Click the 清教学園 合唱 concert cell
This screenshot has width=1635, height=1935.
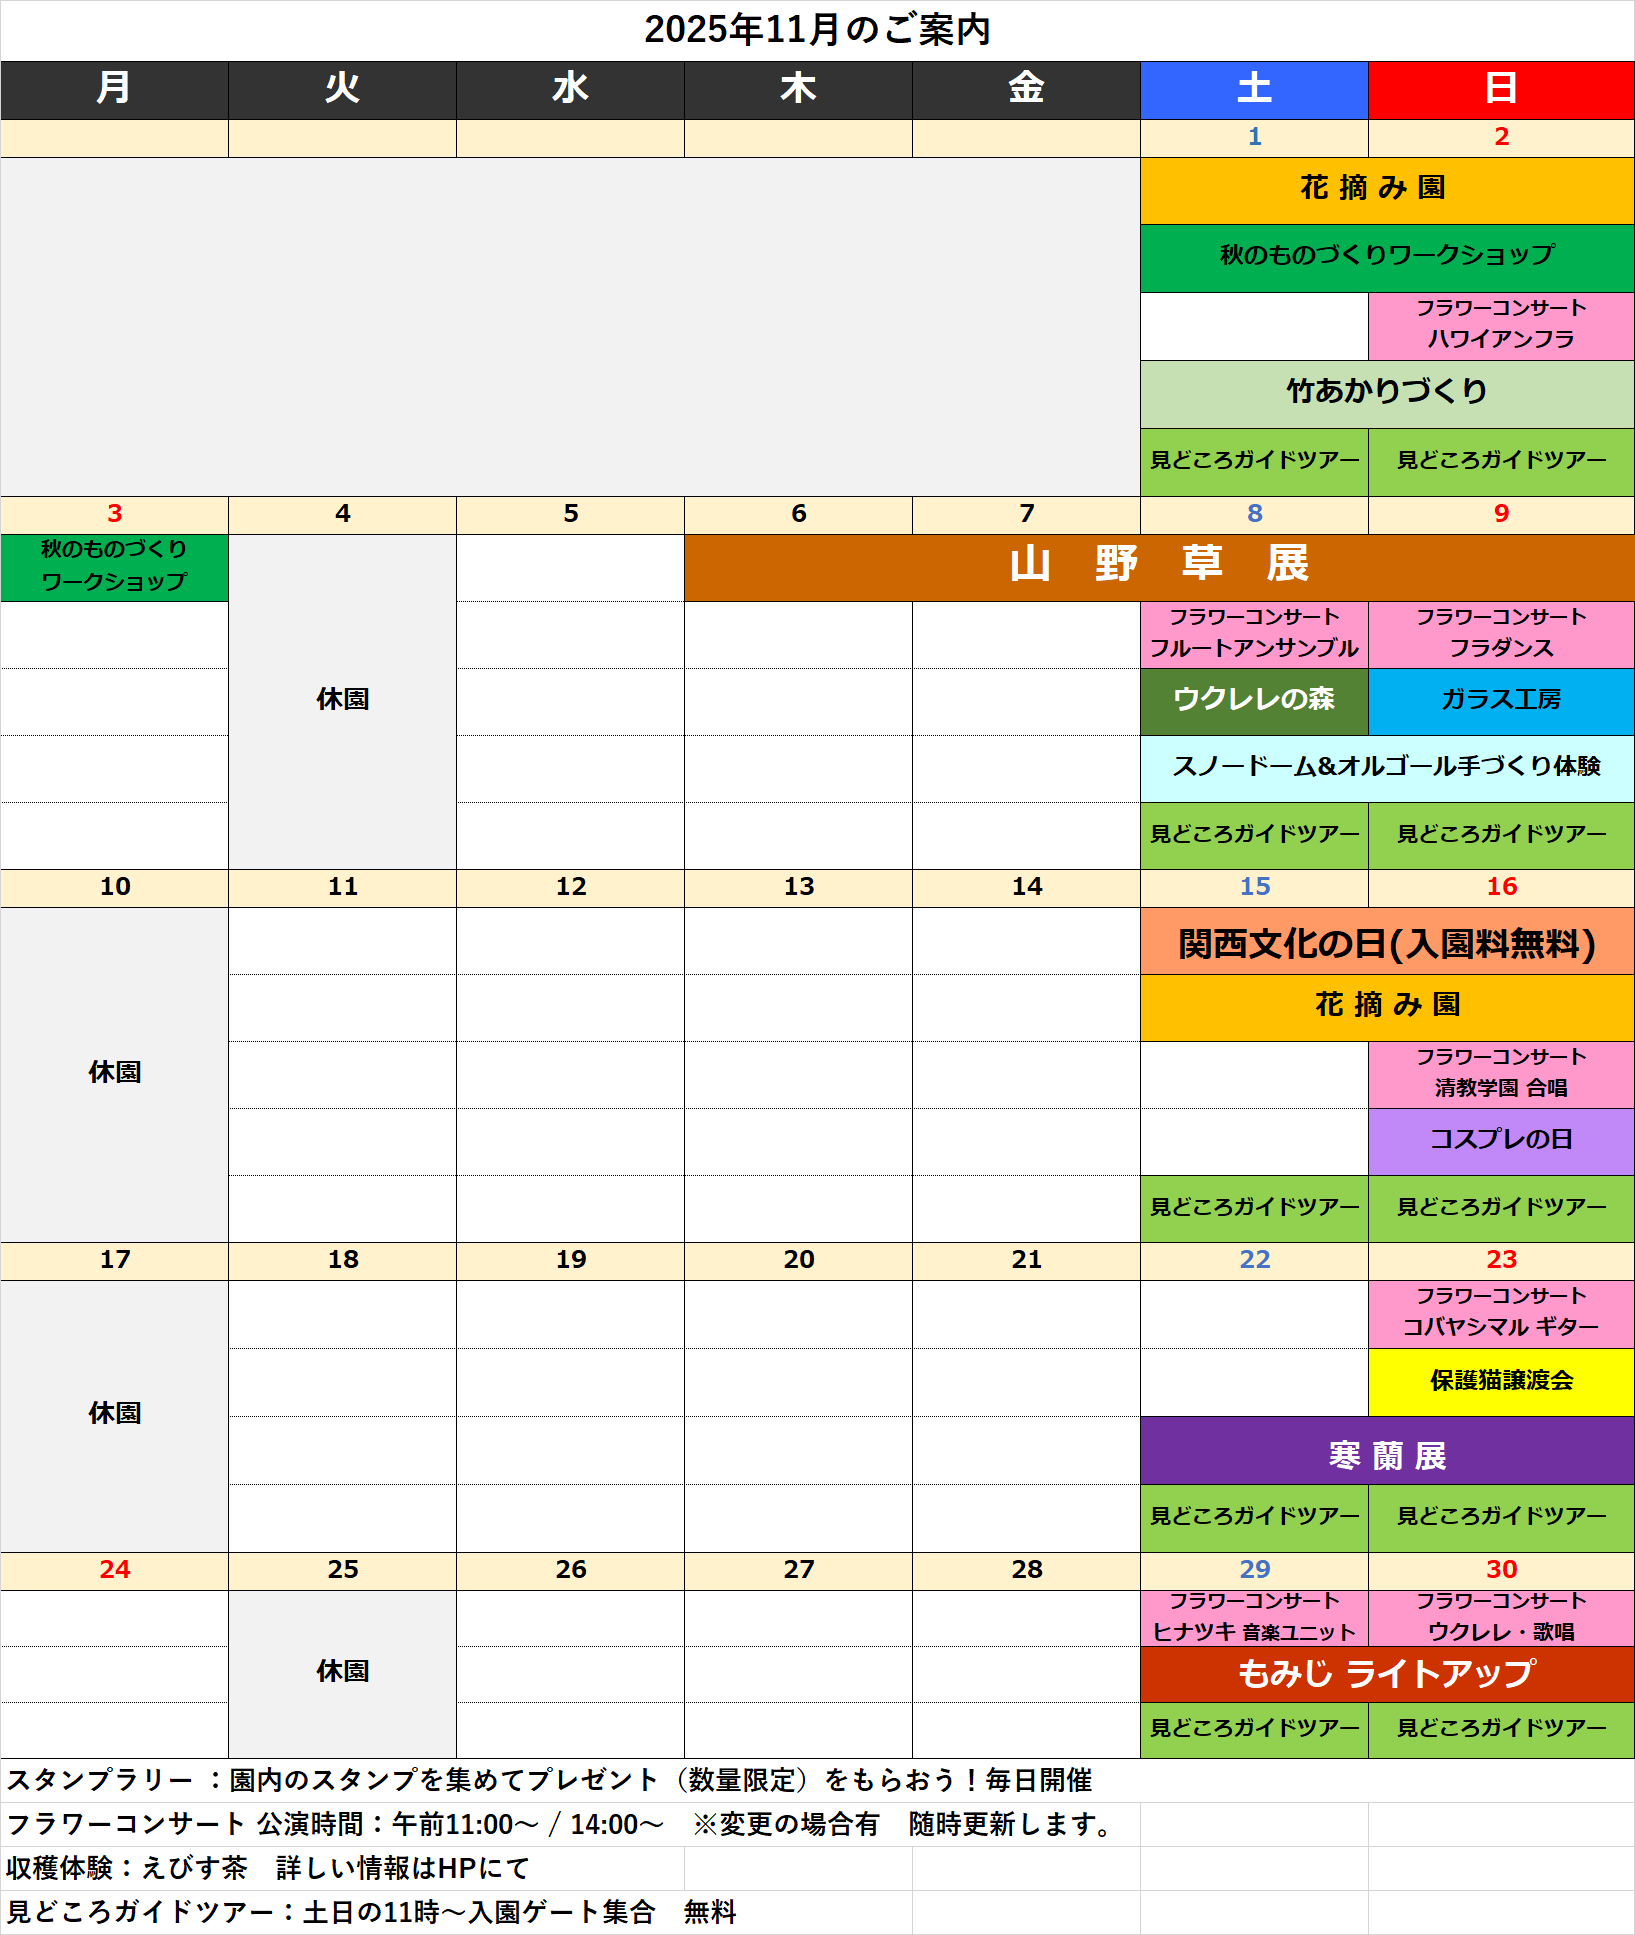[1500, 1073]
